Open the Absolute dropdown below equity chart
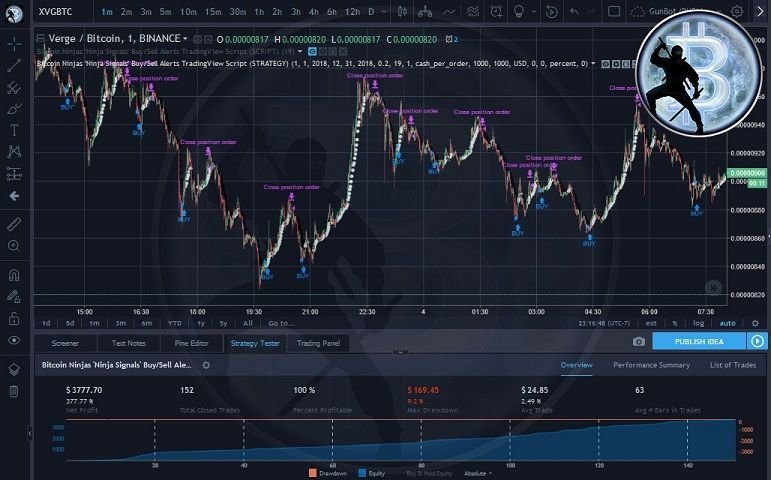The height and width of the screenshot is (480, 771). click(478, 474)
